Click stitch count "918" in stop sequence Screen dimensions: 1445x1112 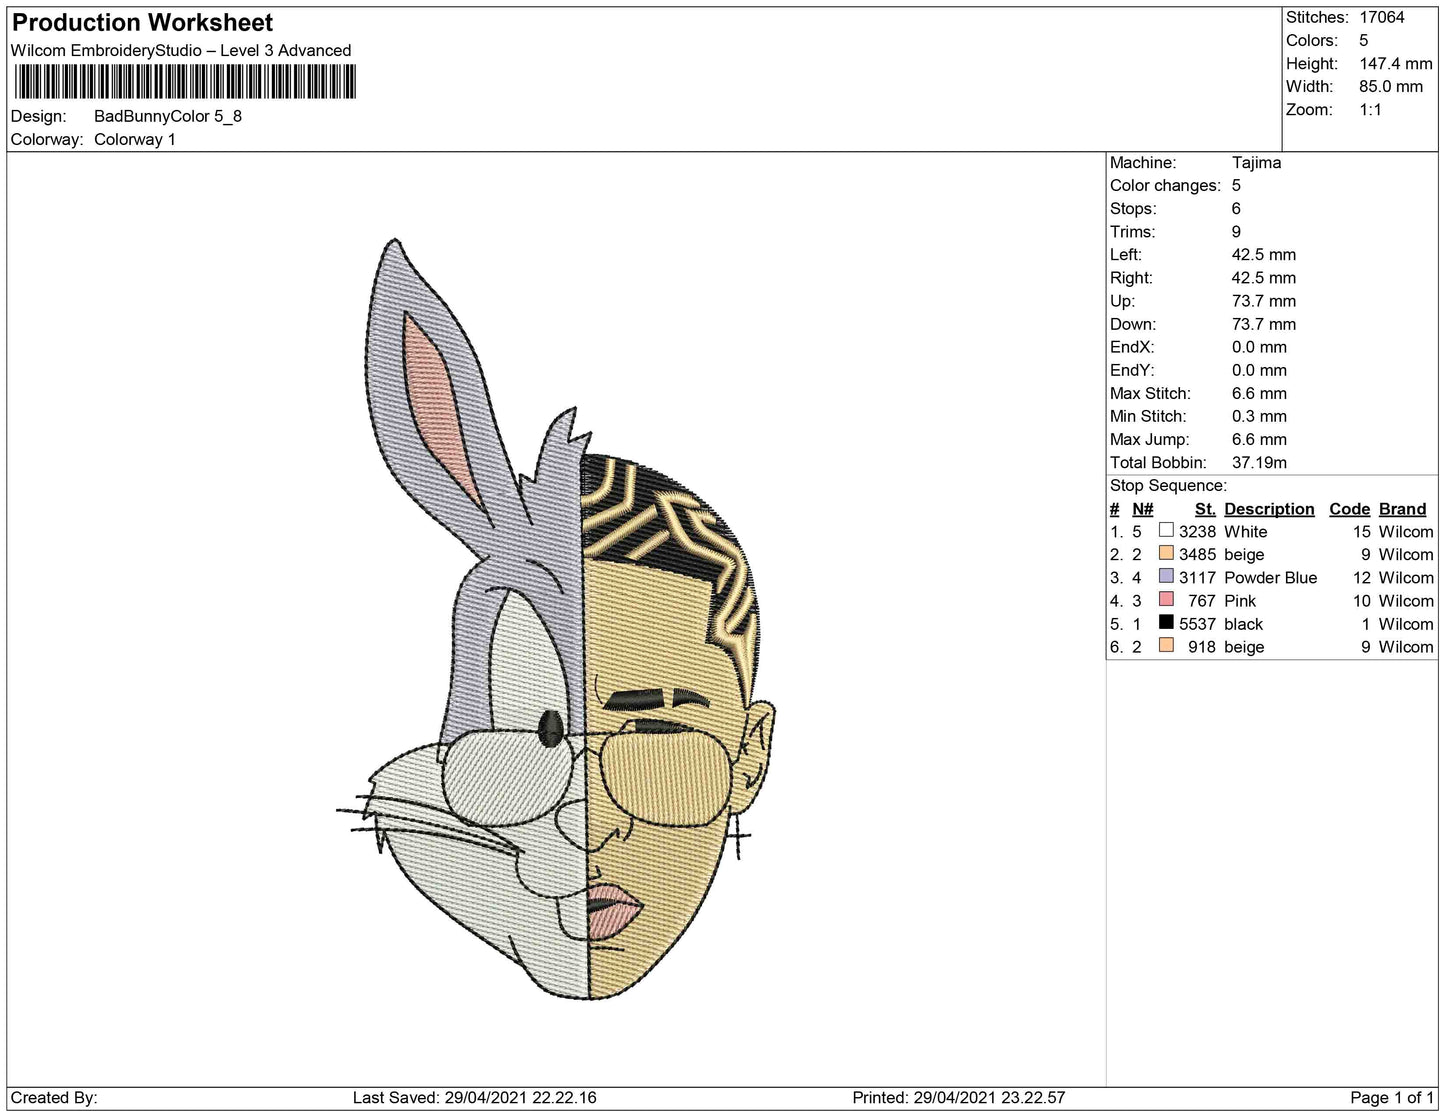(1202, 646)
